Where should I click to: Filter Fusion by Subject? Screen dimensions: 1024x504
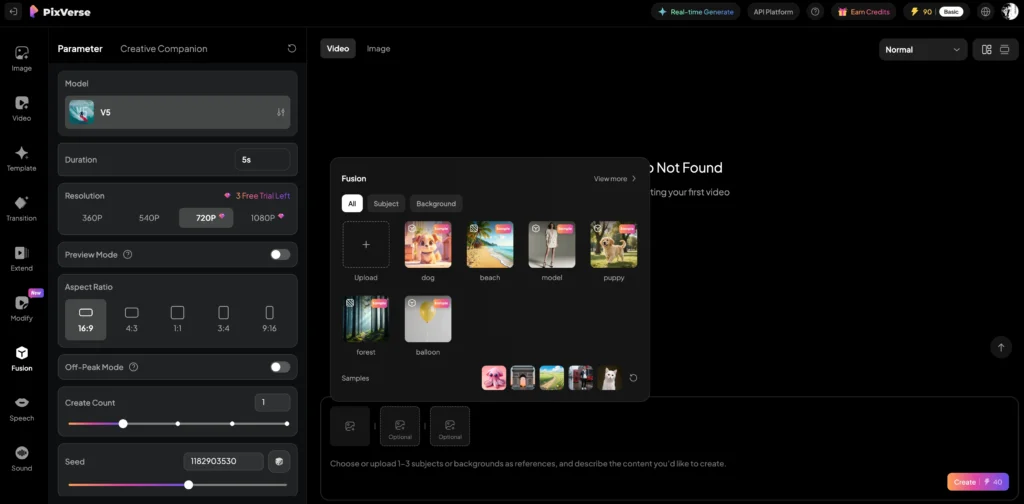coord(386,204)
